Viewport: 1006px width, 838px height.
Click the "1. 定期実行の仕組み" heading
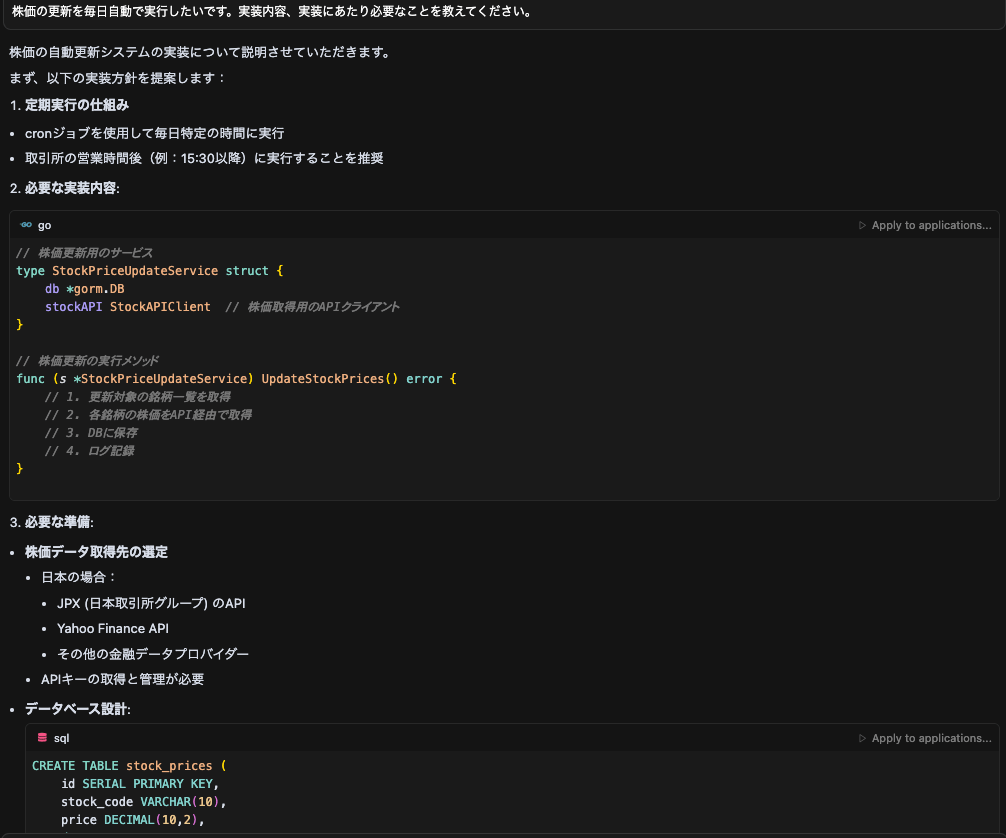pyautogui.click(x=69, y=105)
